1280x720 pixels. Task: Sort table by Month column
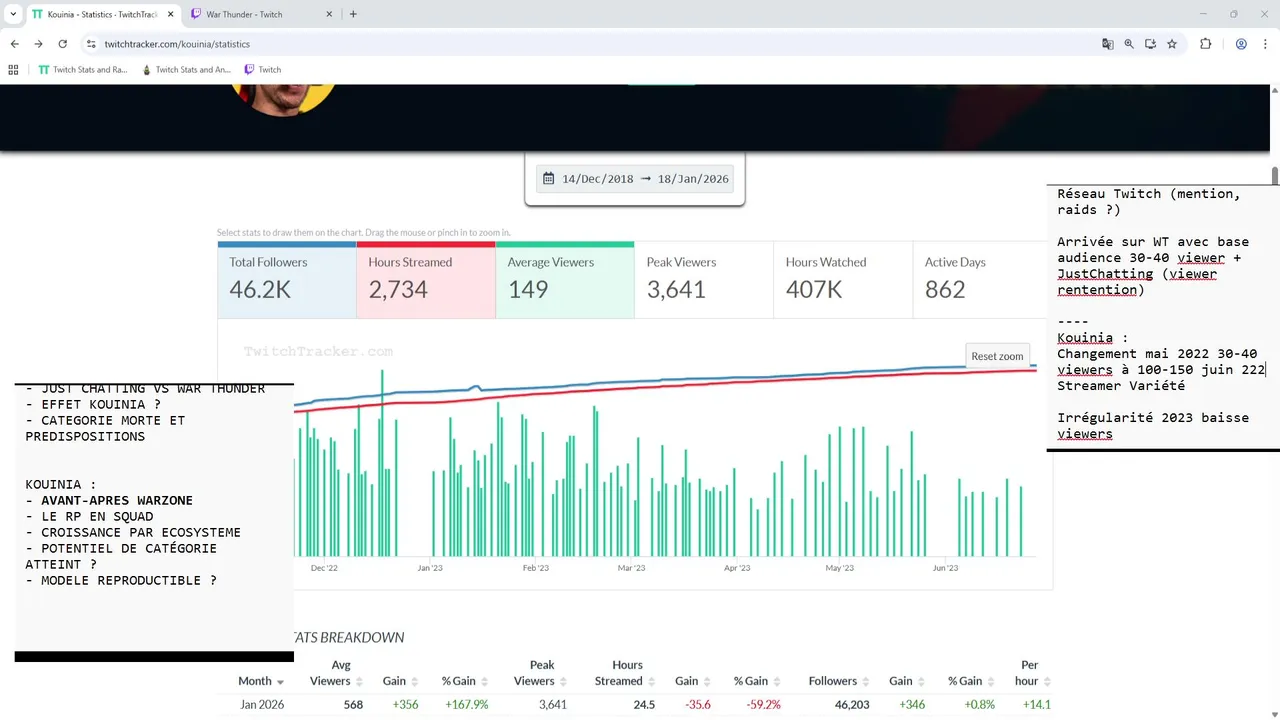pos(263,681)
